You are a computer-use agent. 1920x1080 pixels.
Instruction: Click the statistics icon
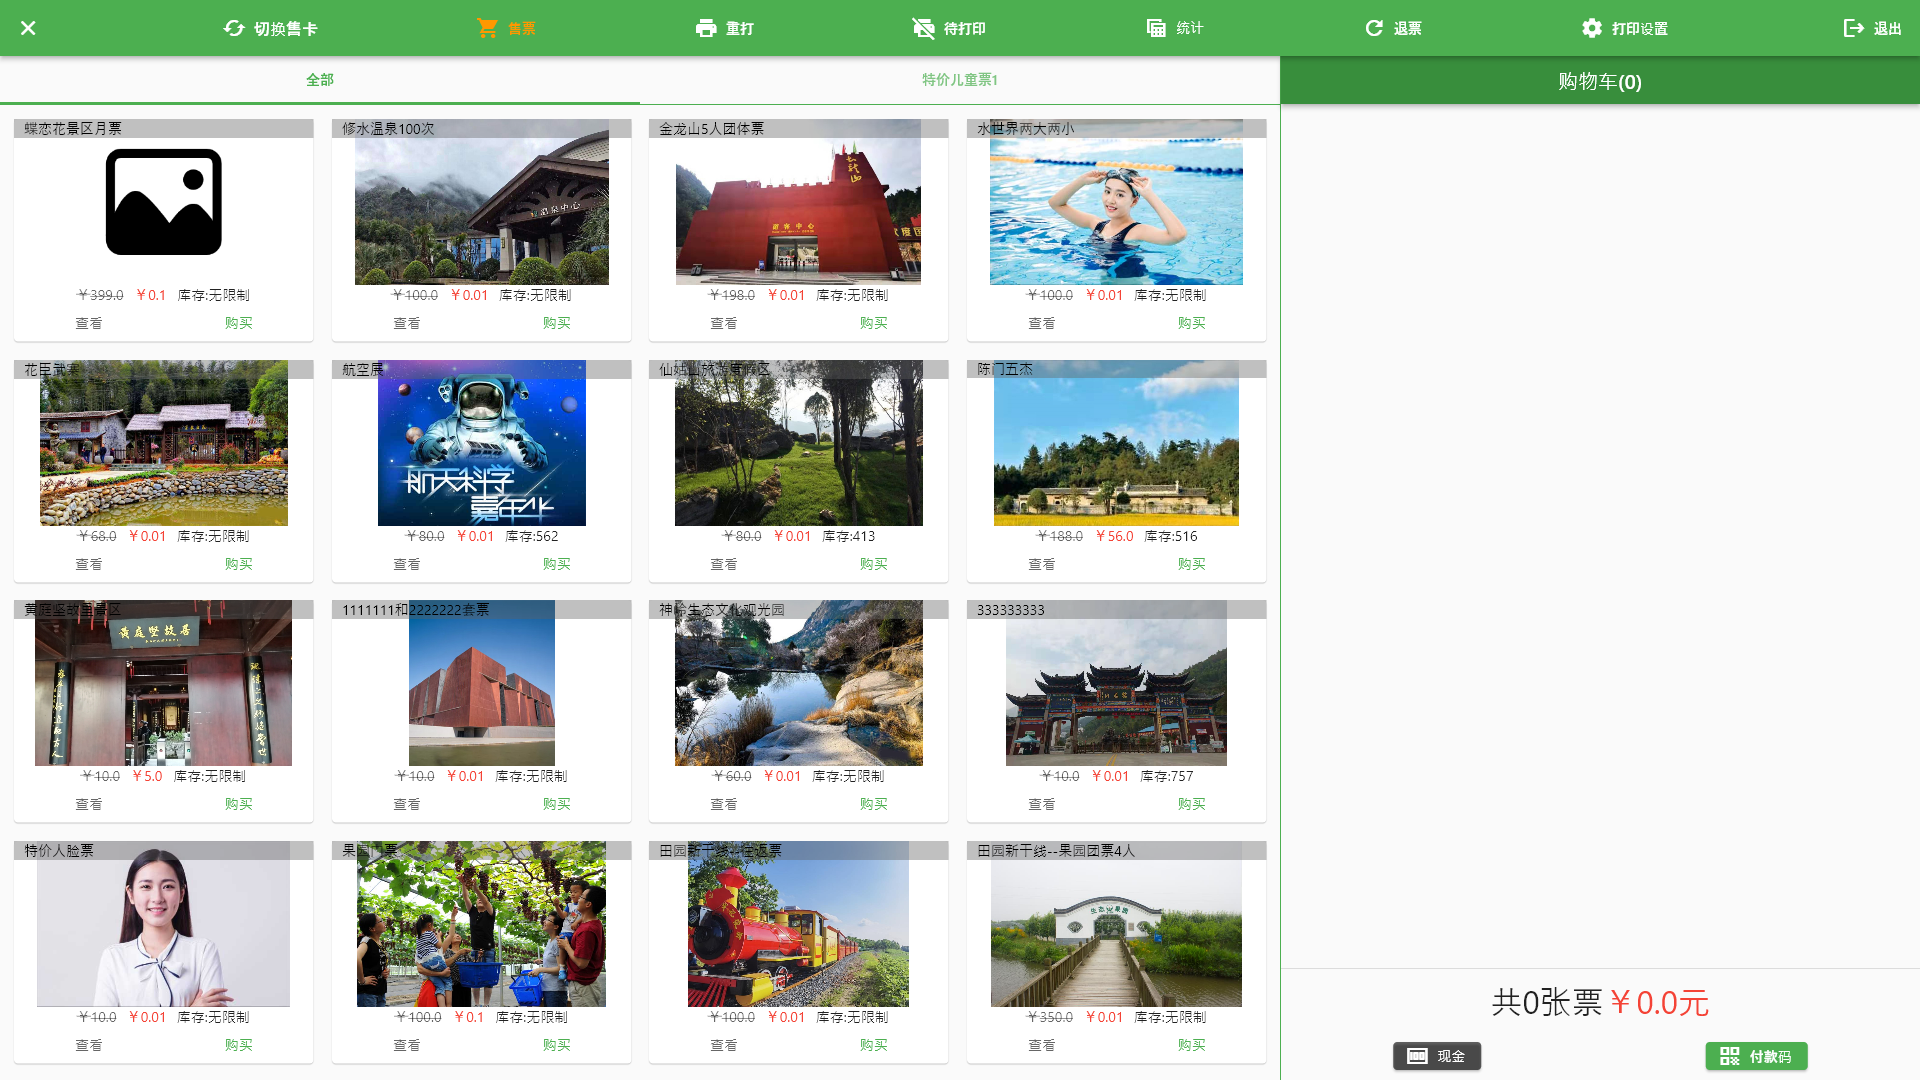(x=1156, y=28)
